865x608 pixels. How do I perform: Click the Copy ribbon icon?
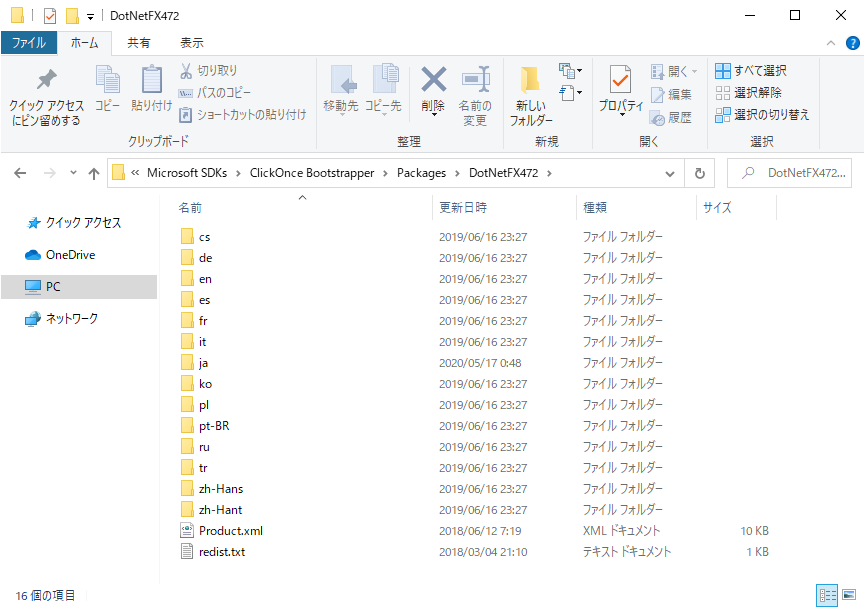108,88
